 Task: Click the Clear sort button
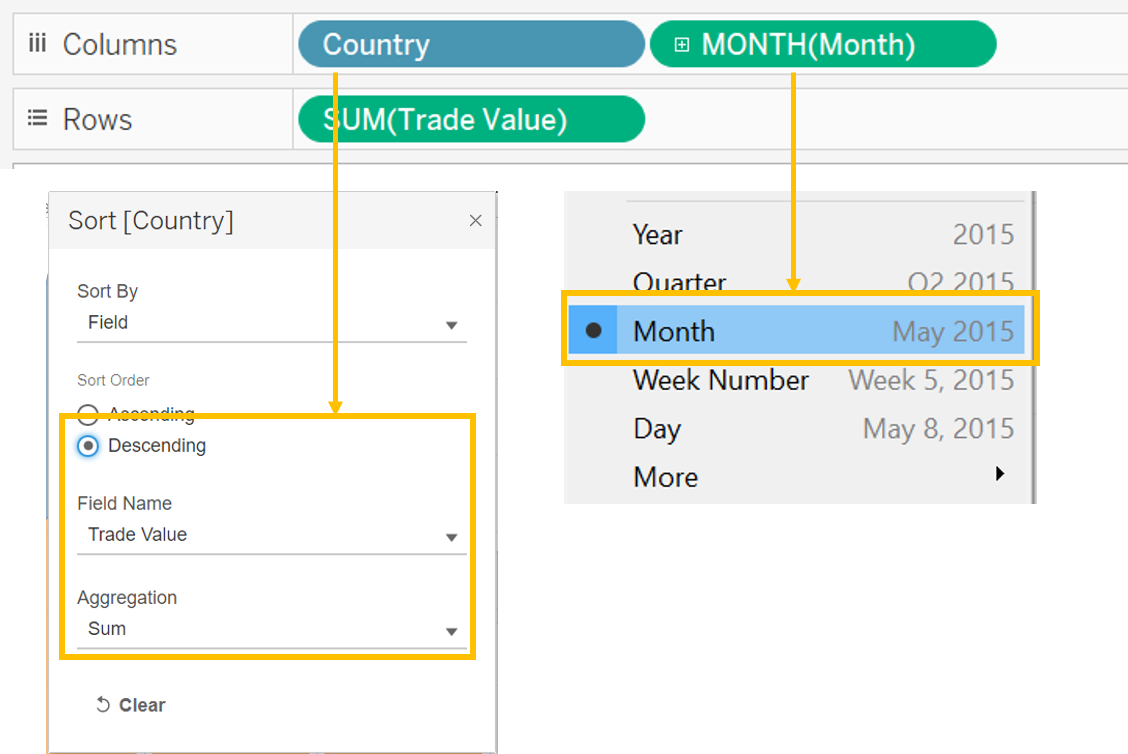pyautogui.click(x=131, y=705)
